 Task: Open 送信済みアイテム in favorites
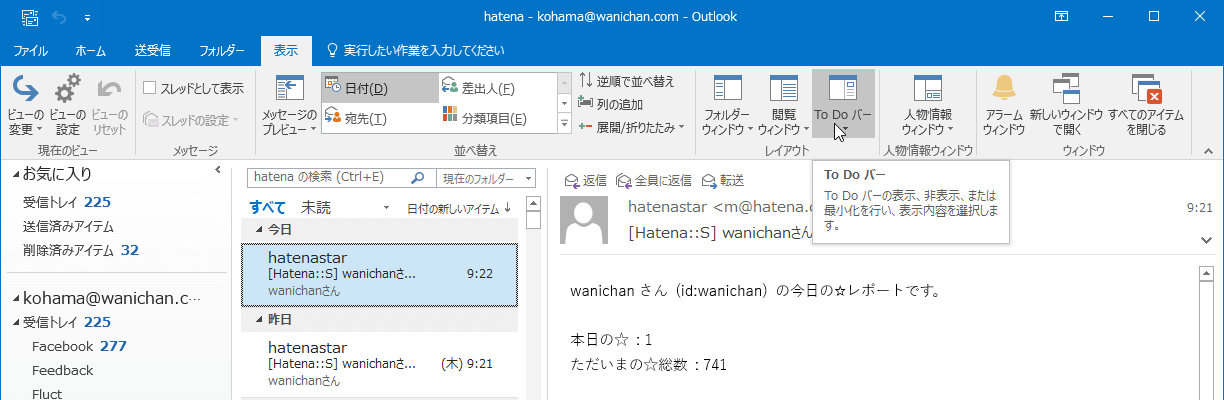coord(69,226)
